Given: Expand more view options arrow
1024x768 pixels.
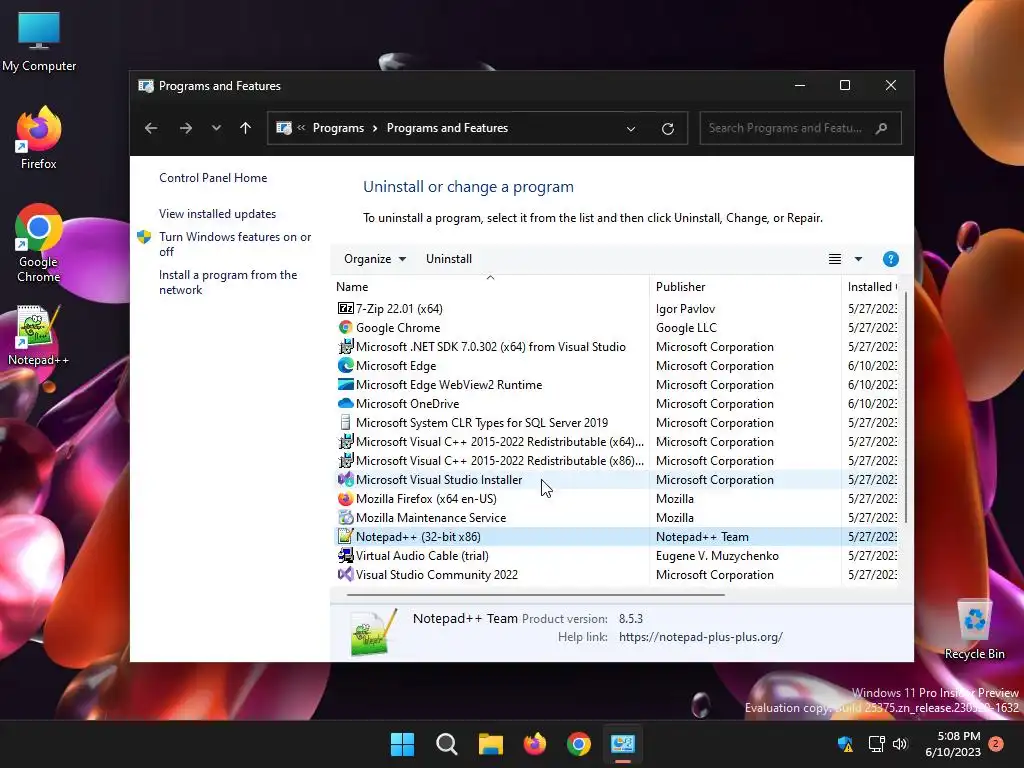Looking at the screenshot, I should tap(858, 259).
